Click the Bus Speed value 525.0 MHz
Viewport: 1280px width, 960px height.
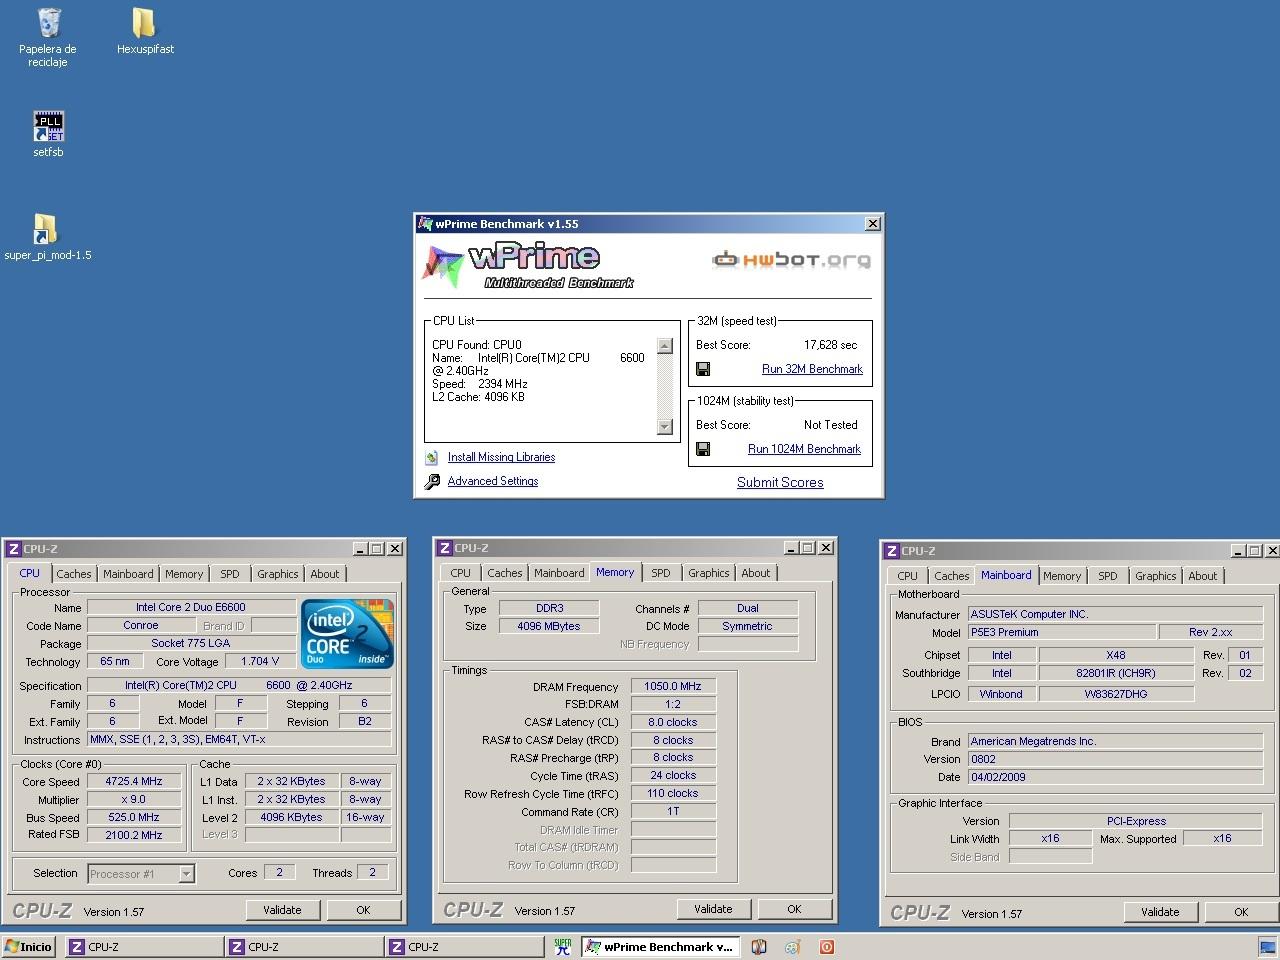point(134,817)
